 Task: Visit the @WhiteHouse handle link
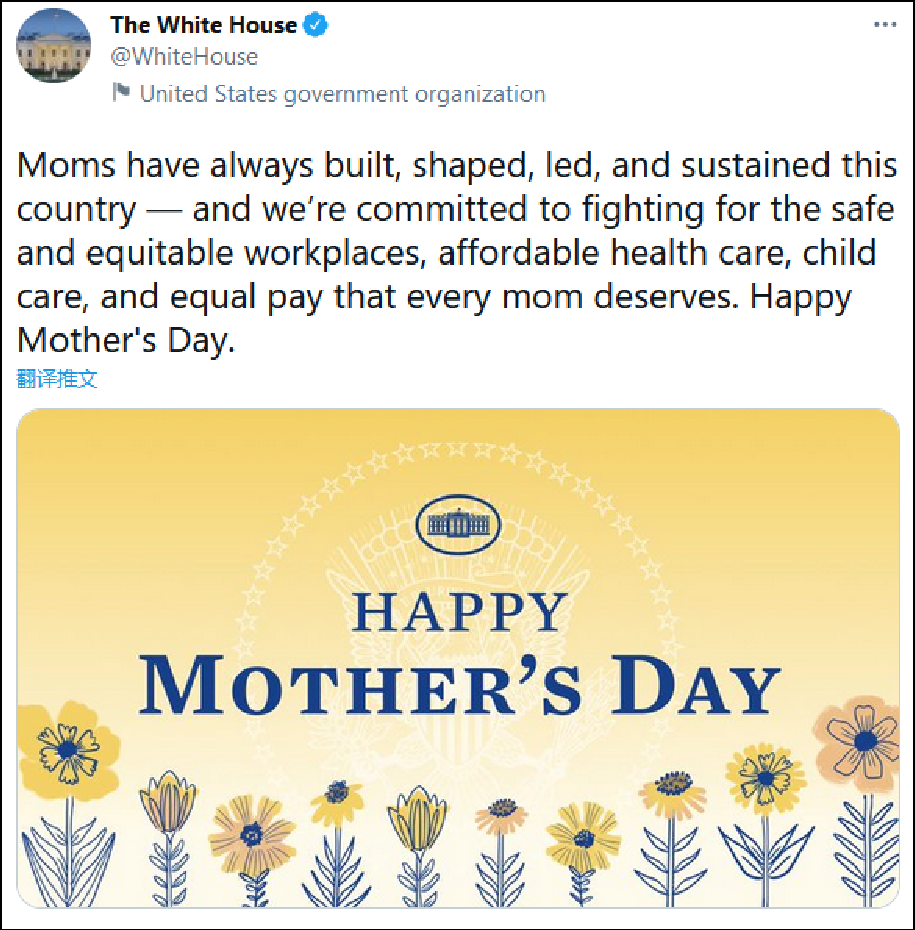(x=183, y=56)
